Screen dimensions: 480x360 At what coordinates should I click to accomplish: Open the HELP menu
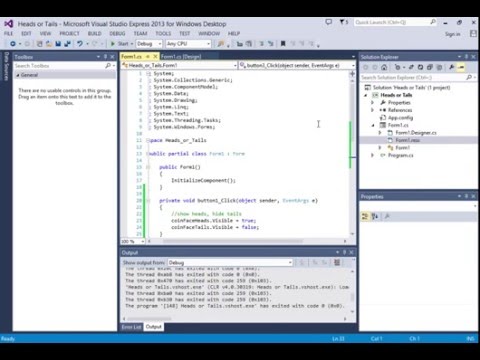click(x=234, y=33)
